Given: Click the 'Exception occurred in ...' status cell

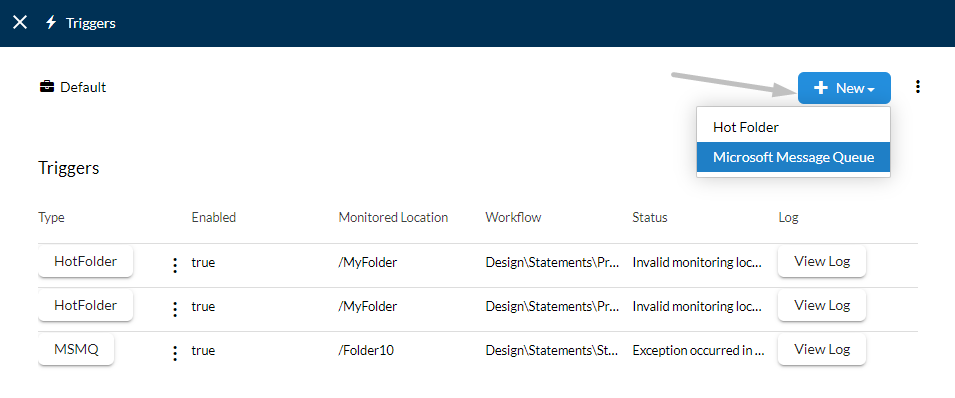Looking at the screenshot, I should [x=698, y=350].
